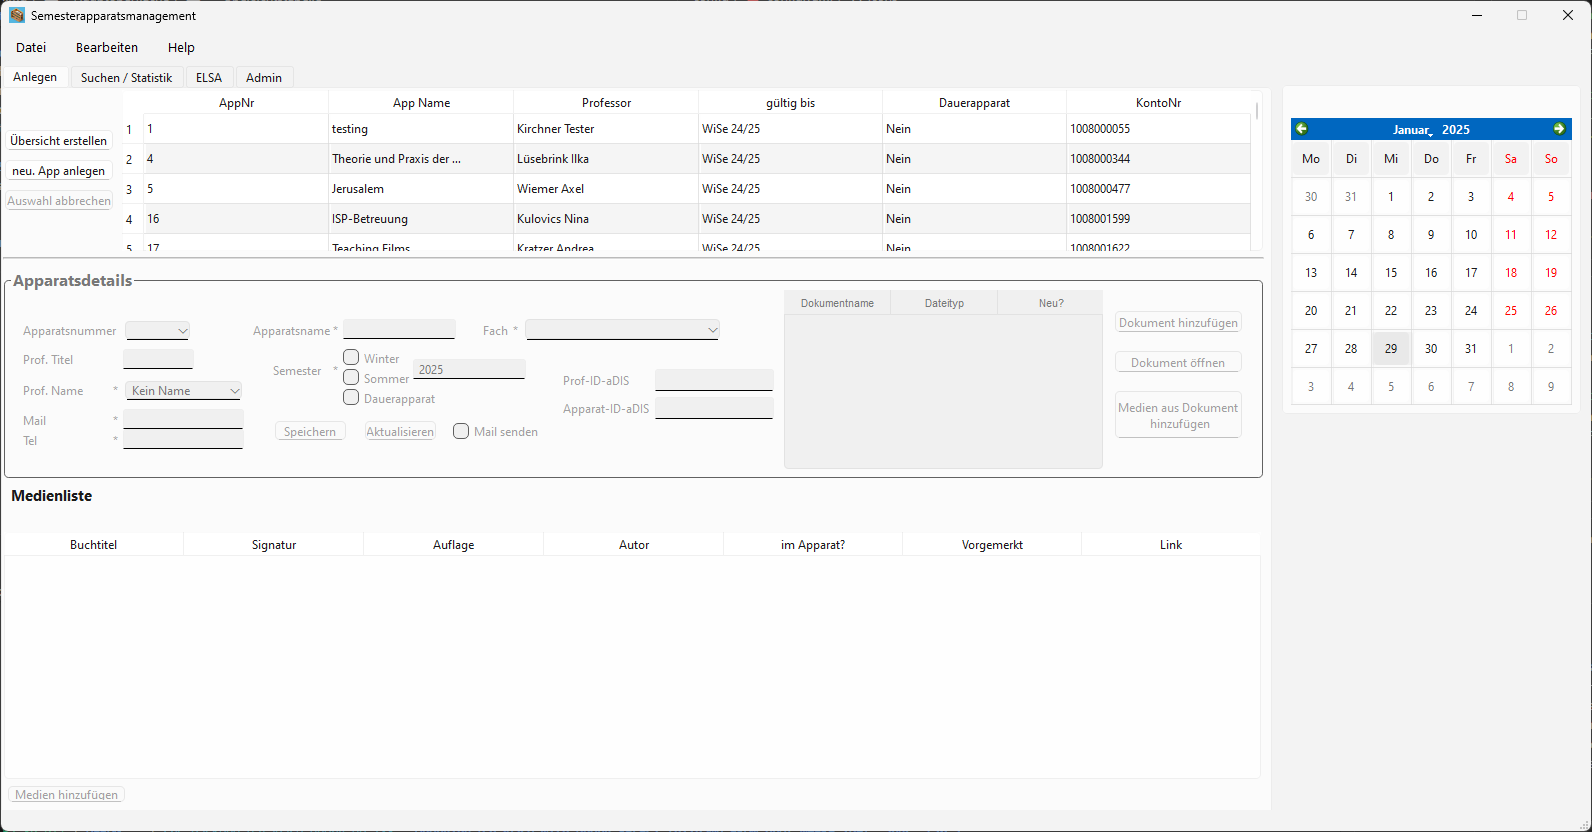This screenshot has height=832, width=1592.
Task: Go to next month in calendar
Action: [1559, 129]
